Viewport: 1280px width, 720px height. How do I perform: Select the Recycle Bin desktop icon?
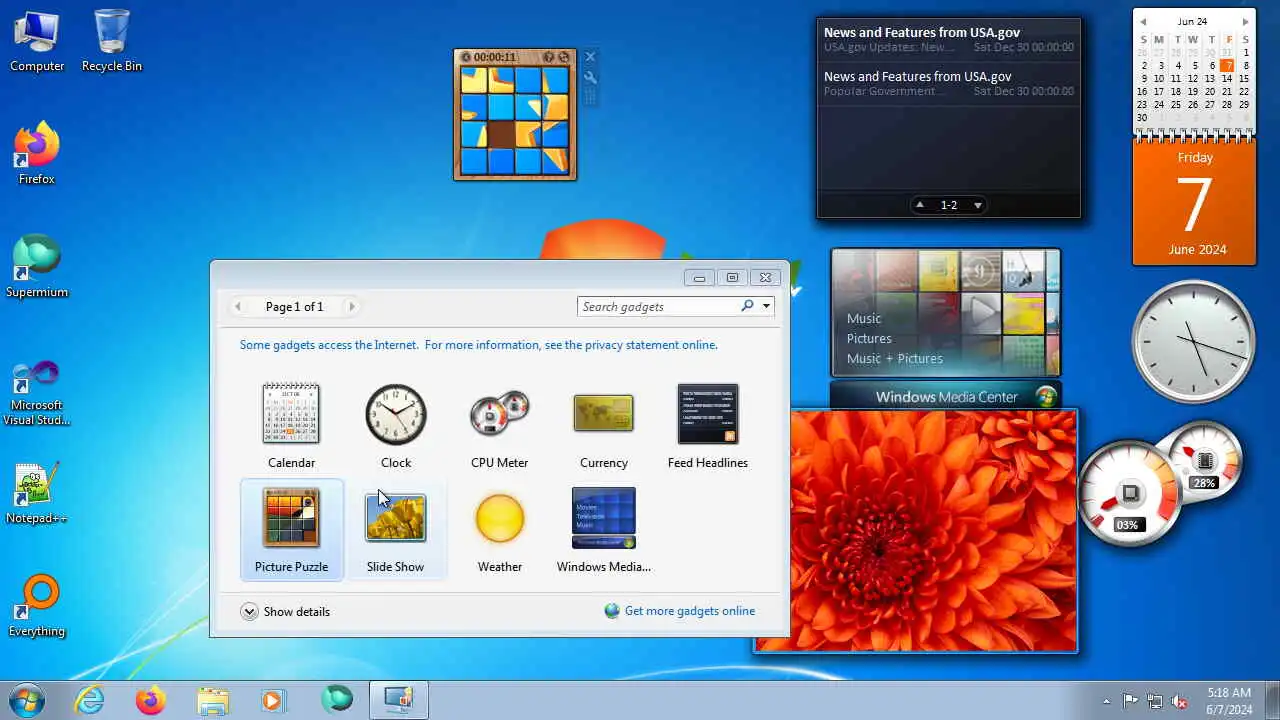click(x=112, y=41)
